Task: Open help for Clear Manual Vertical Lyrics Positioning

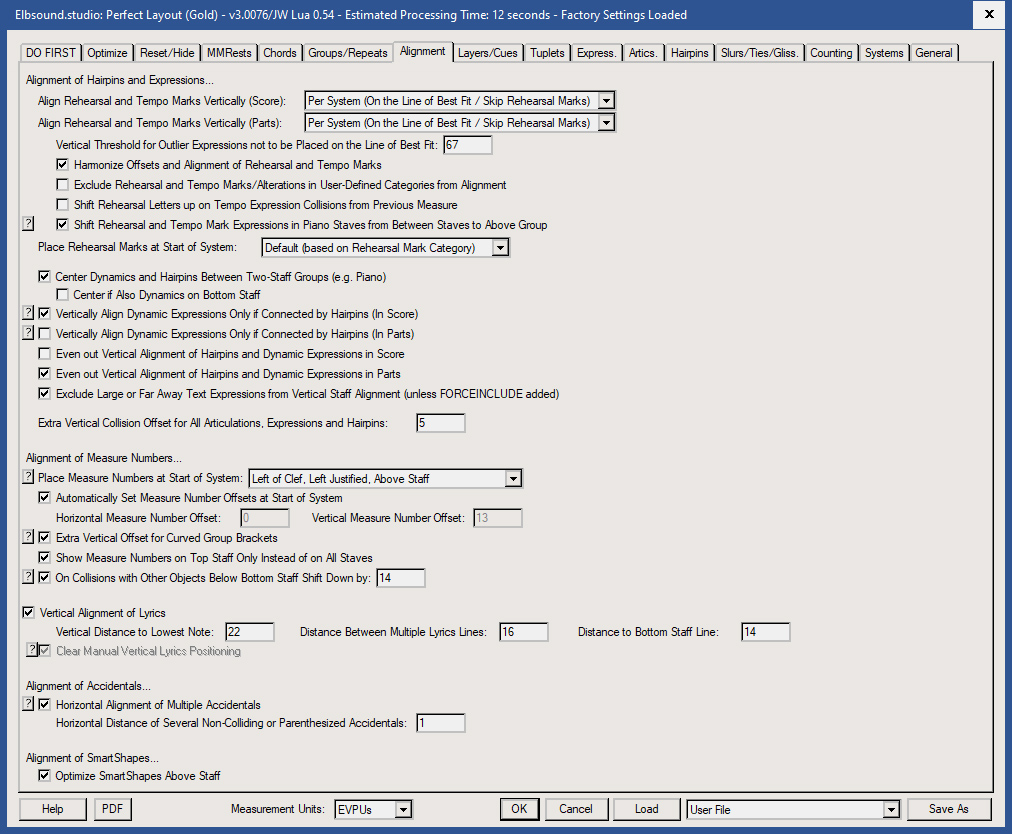Action: 31,649
